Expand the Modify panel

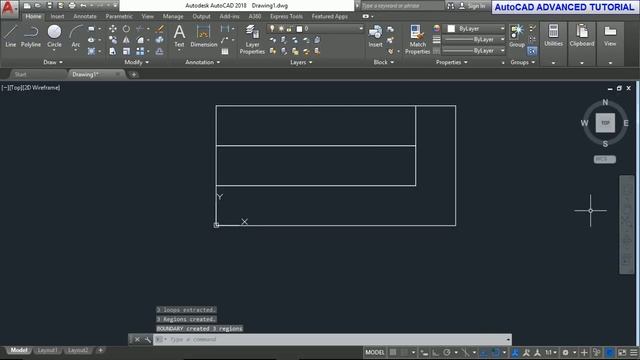click(x=136, y=62)
